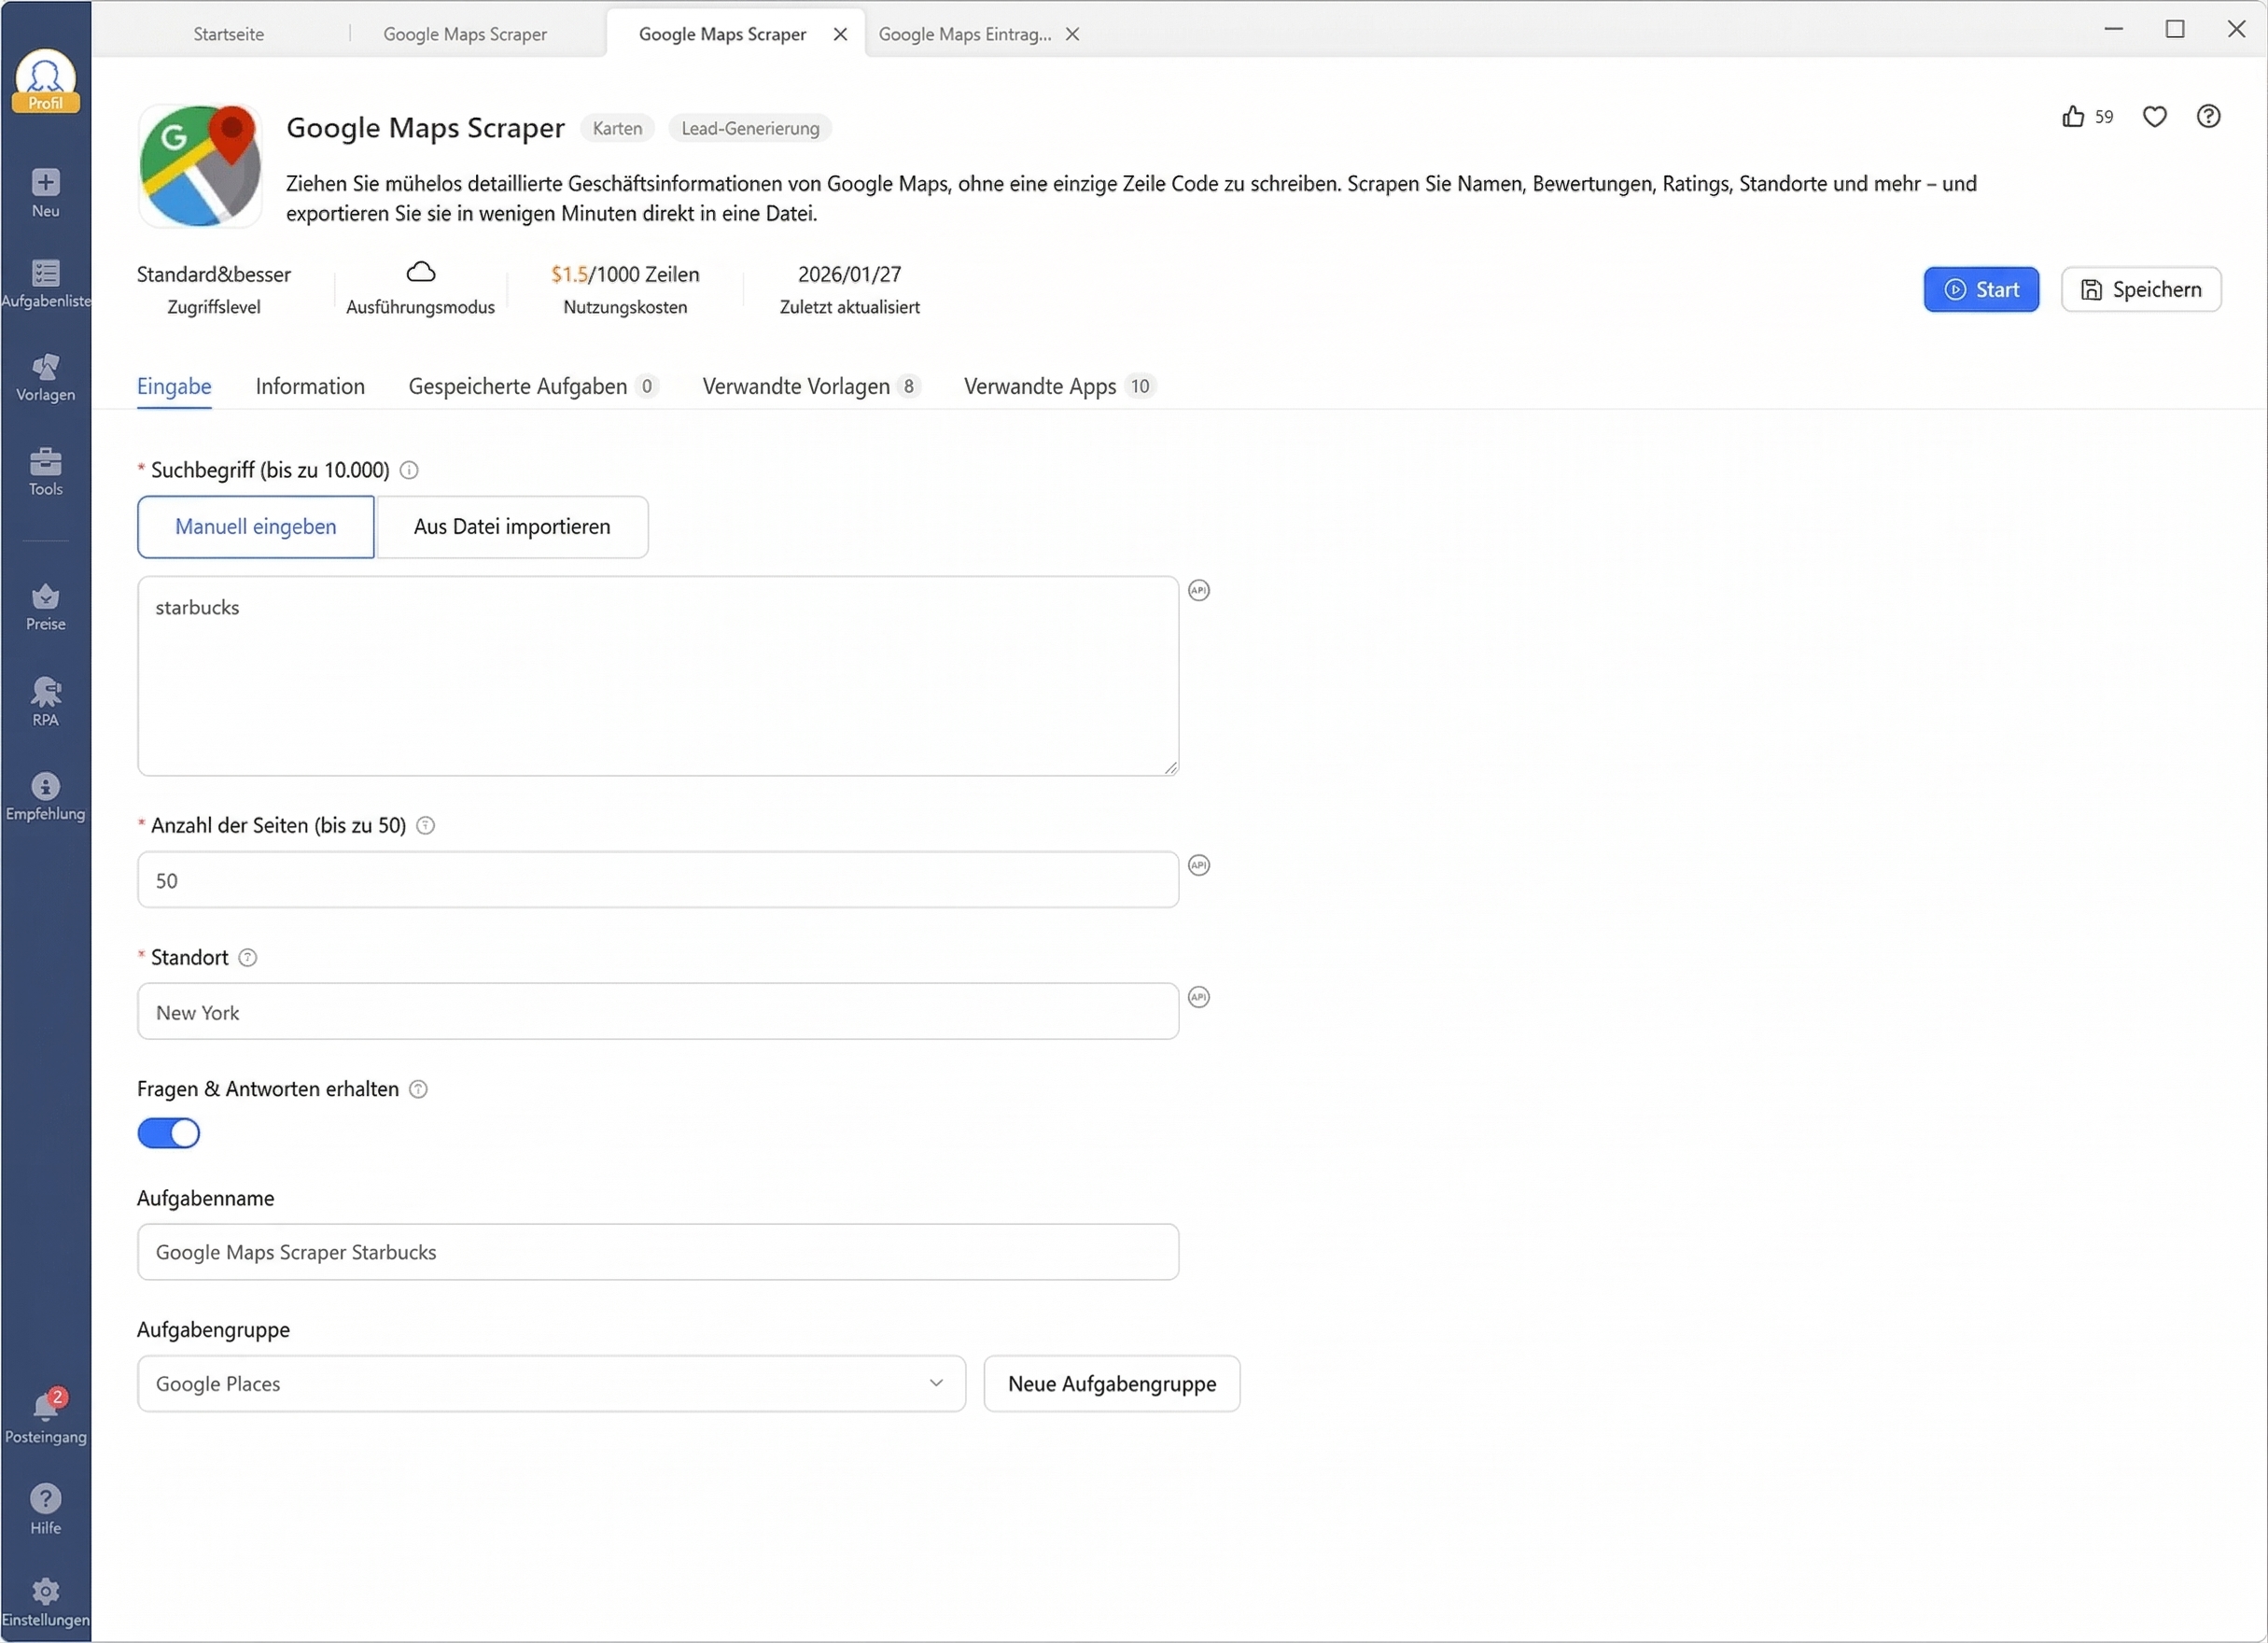
Task: Expand the API icon beside Suchbegriff field
Action: tap(1199, 590)
